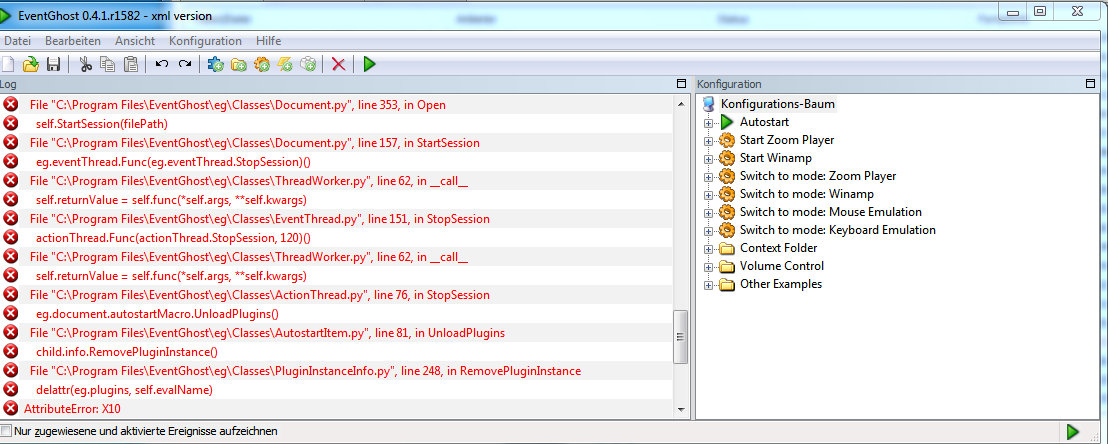The width and height of the screenshot is (1108, 444).
Task: Expand the Other Examples folder
Action: point(708,285)
